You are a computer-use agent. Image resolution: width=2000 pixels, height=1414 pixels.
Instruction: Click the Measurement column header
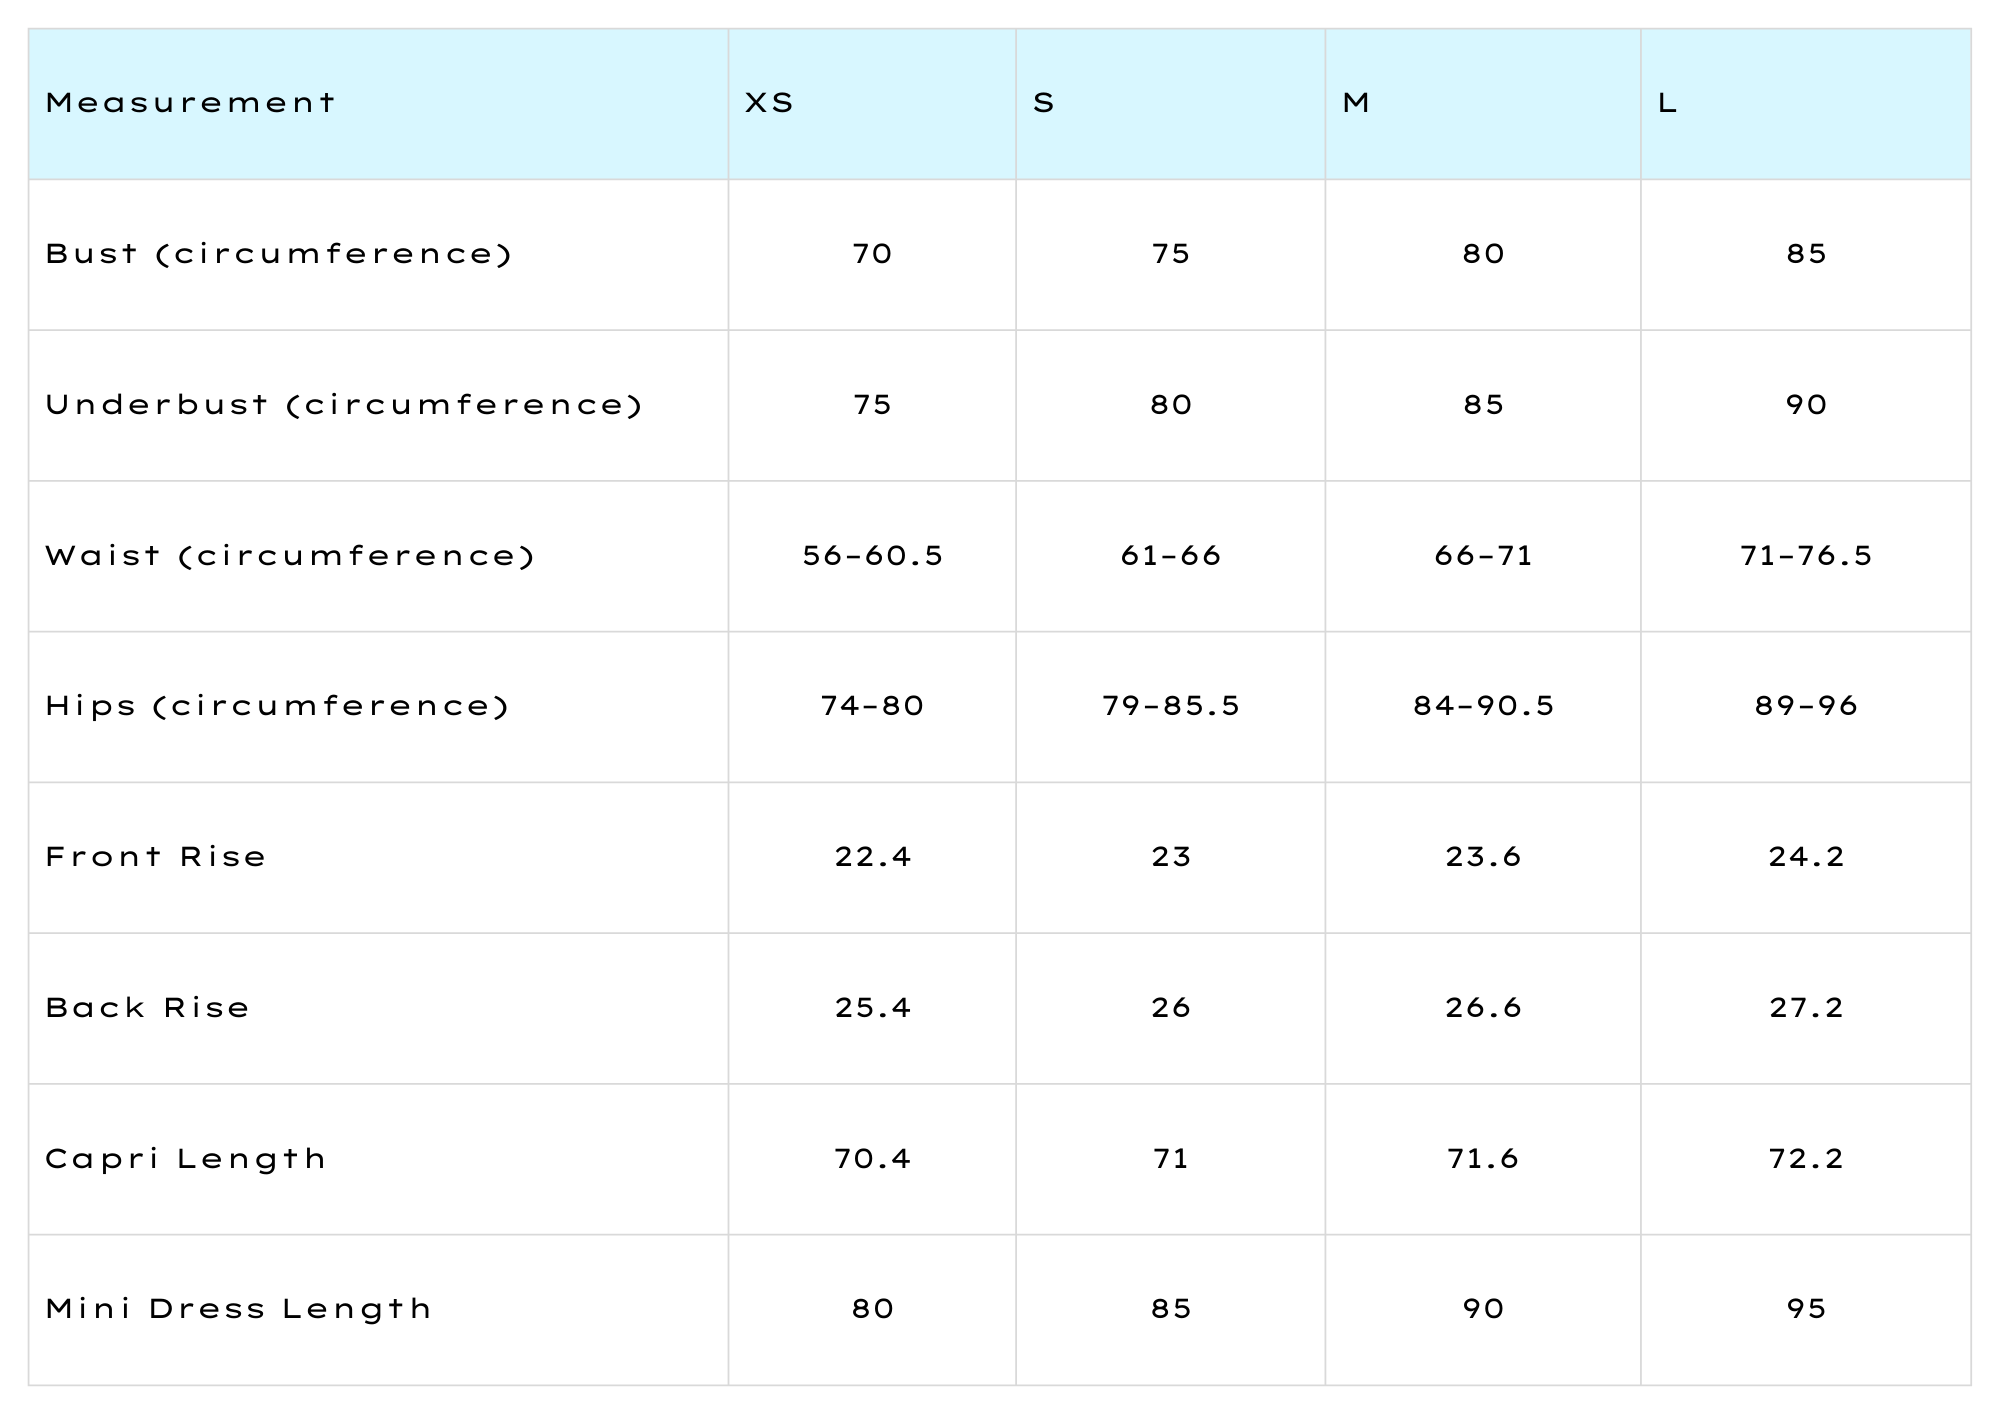click(190, 103)
